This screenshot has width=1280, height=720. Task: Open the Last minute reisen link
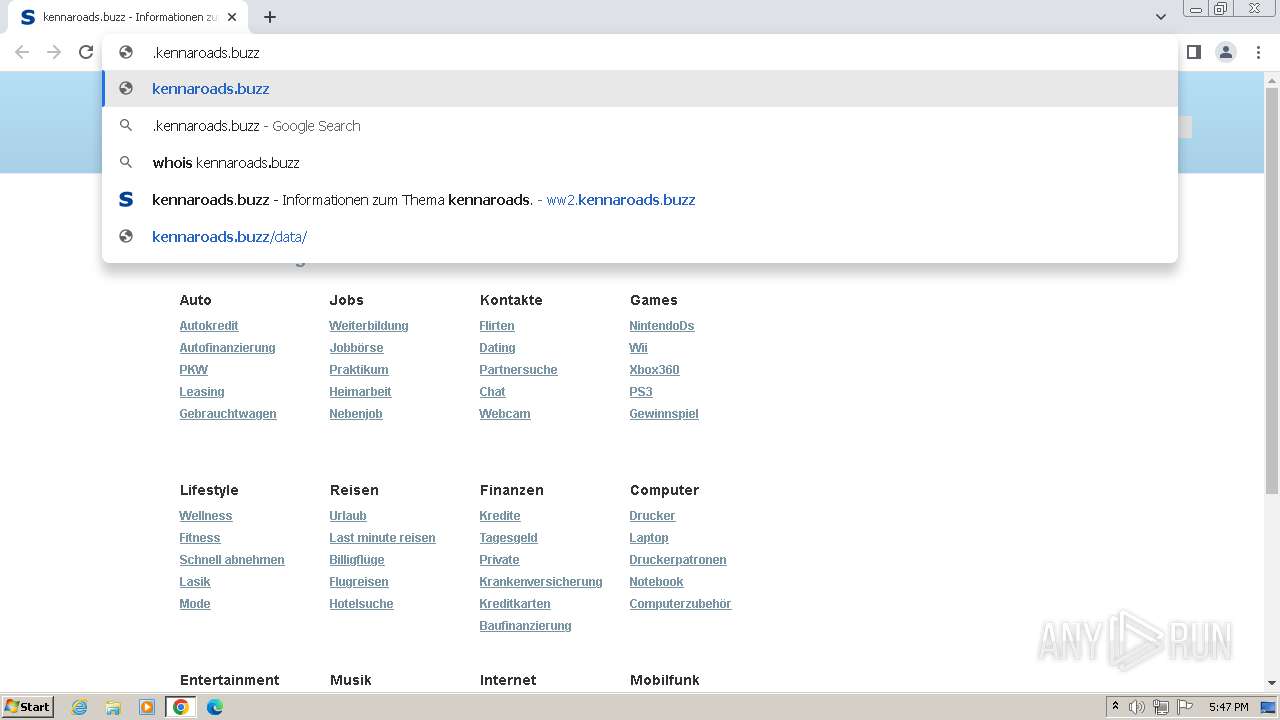382,538
